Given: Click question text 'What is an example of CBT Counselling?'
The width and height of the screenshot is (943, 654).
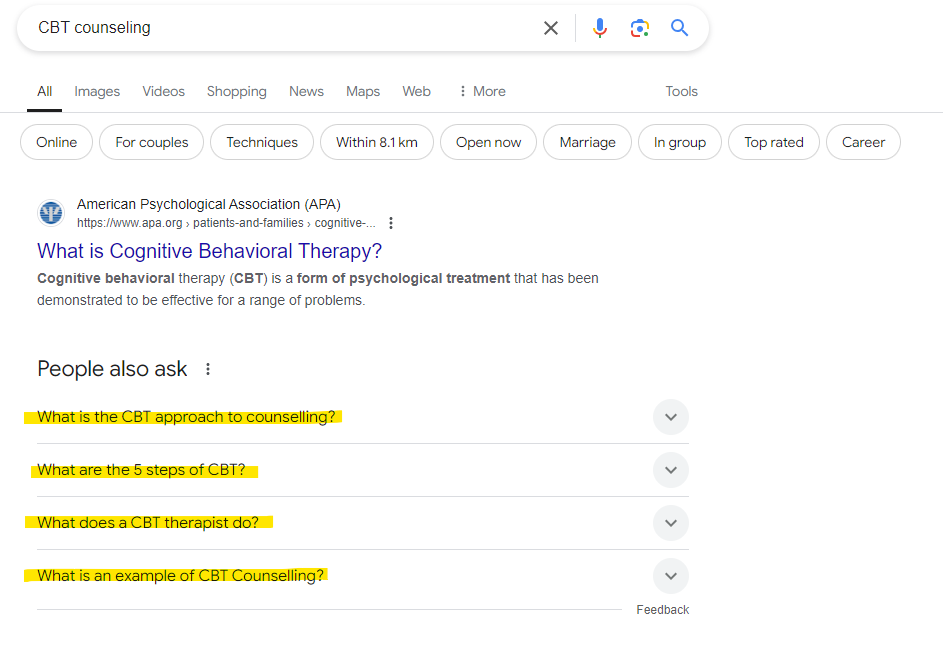Looking at the screenshot, I should 180,576.
